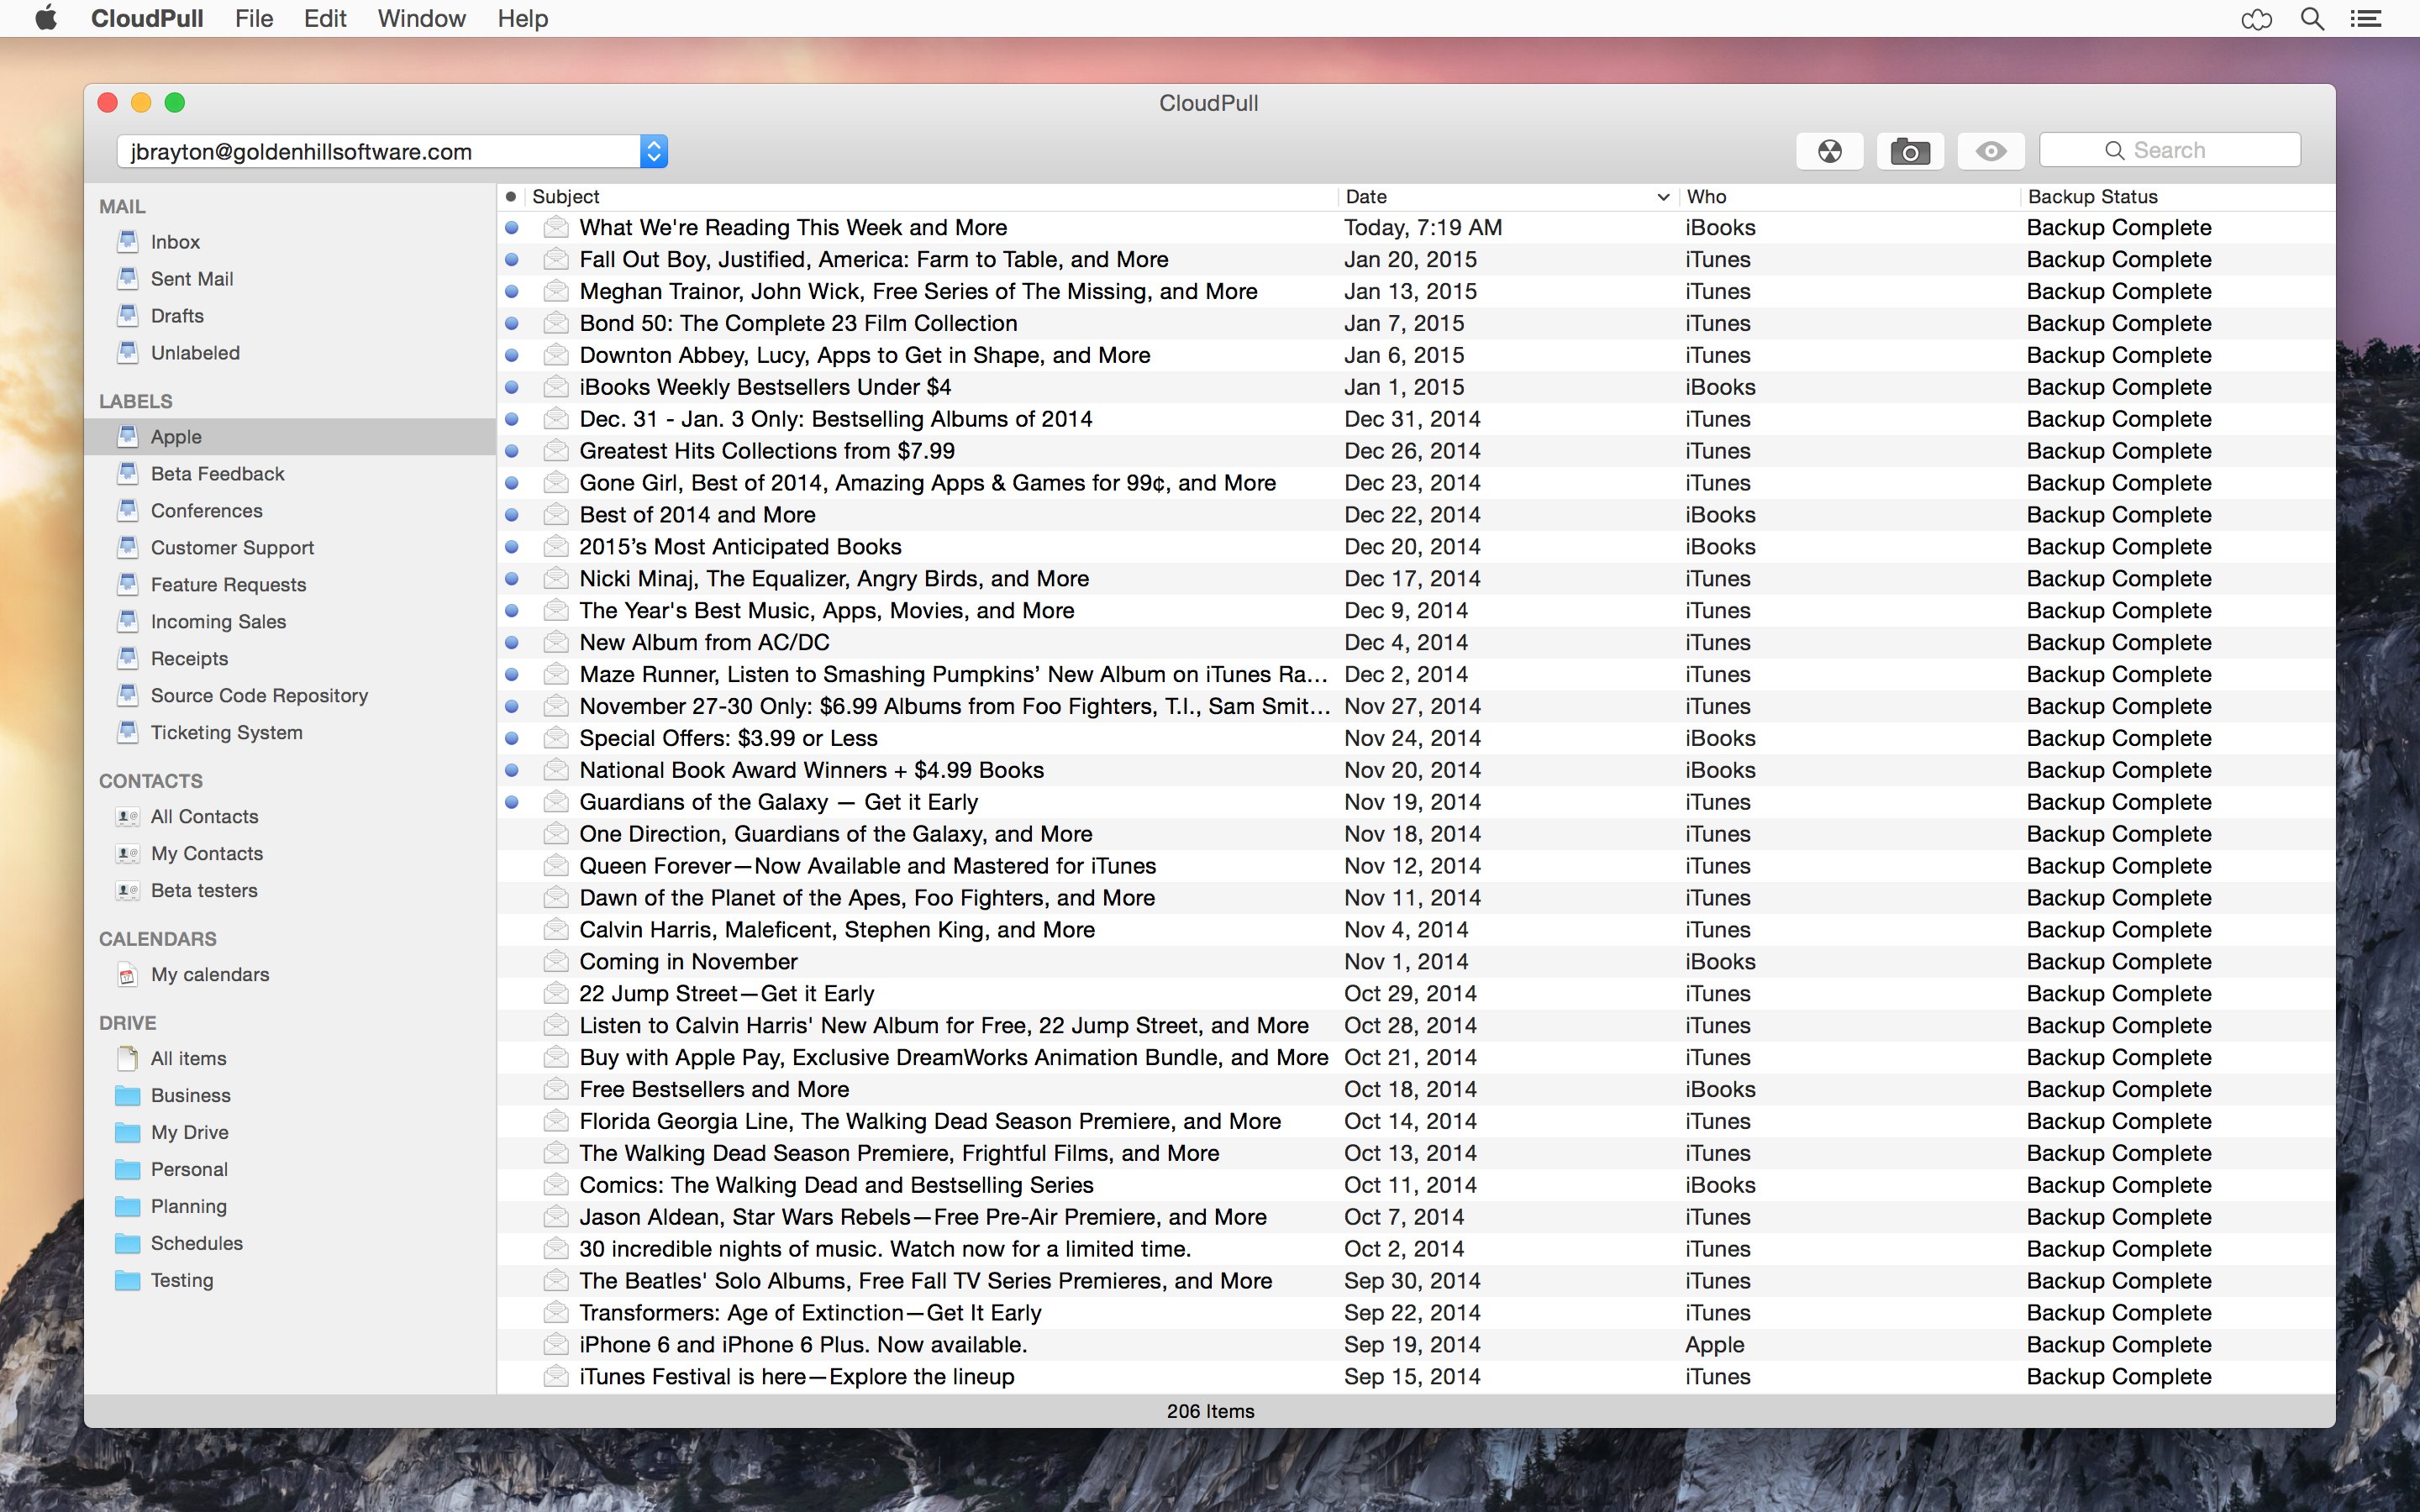Screen dimensions: 2420x1512
Task: Toggle the eye Quick Look button
Action: coord(1990,151)
